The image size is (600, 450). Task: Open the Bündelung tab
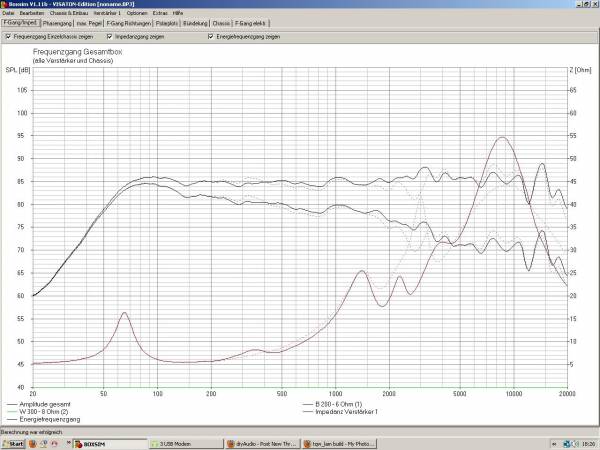195,23
